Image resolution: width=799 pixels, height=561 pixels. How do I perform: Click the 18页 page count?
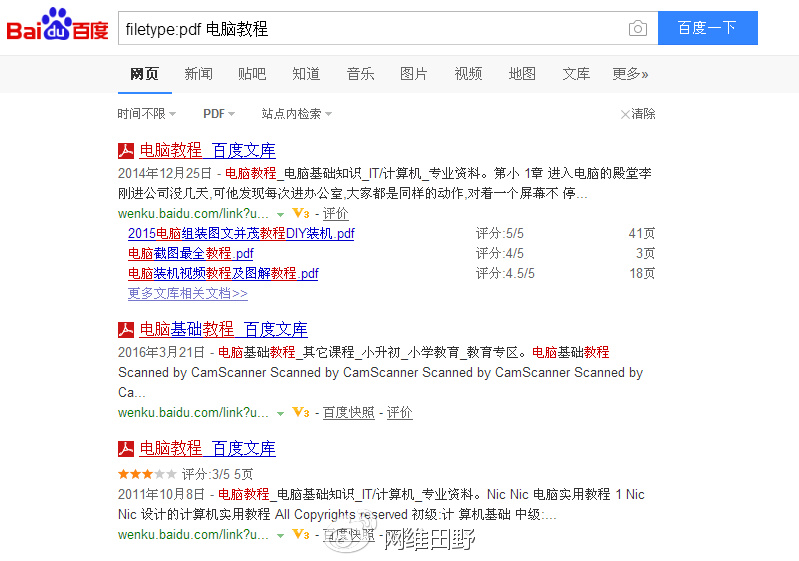642,274
